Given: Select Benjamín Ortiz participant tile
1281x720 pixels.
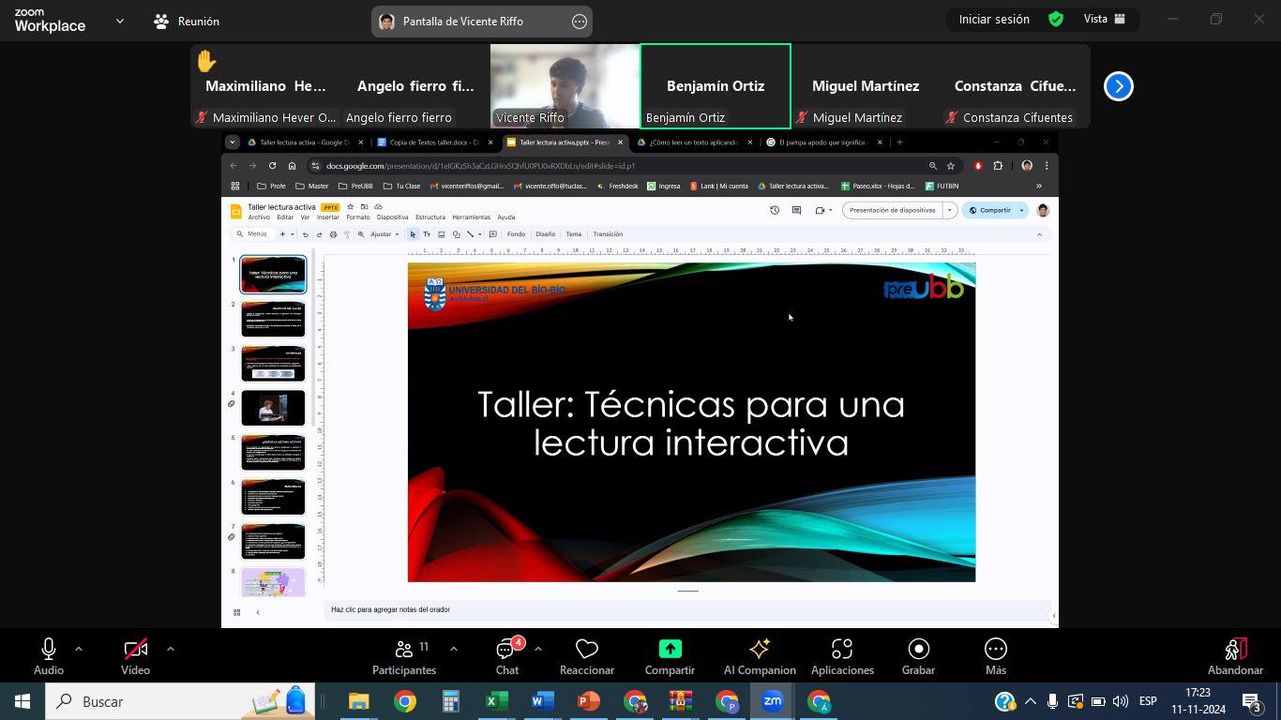Looking at the screenshot, I should (x=715, y=86).
